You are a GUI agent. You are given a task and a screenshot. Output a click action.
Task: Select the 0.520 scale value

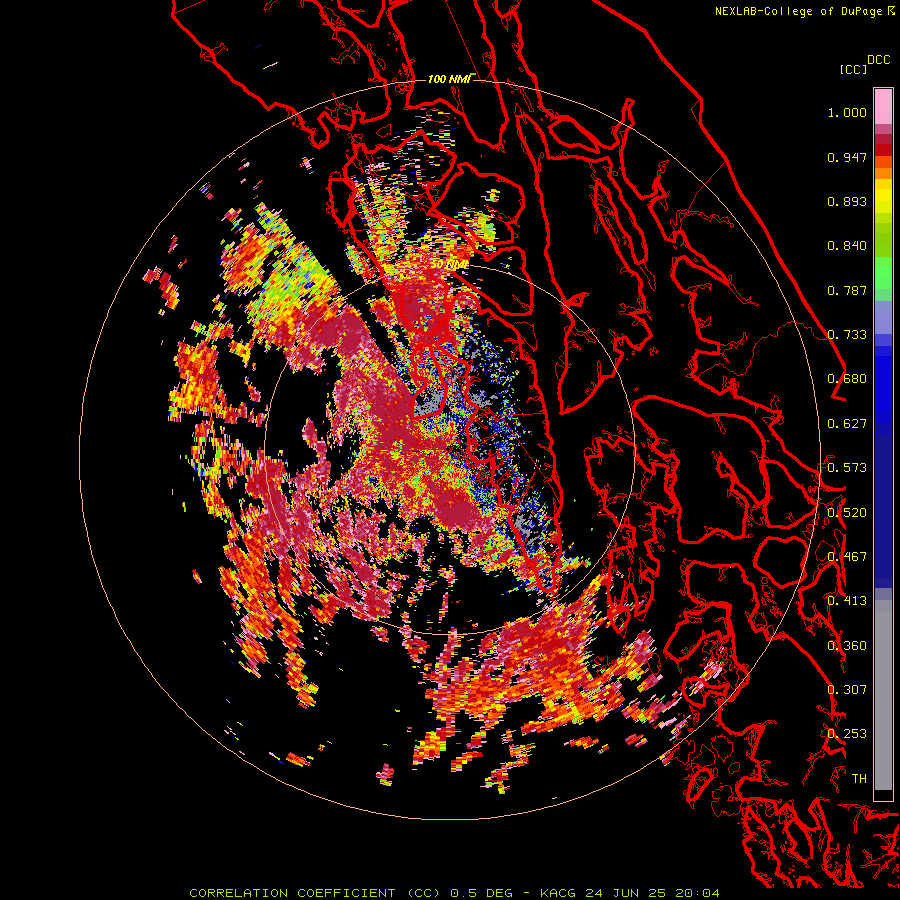[x=847, y=513]
